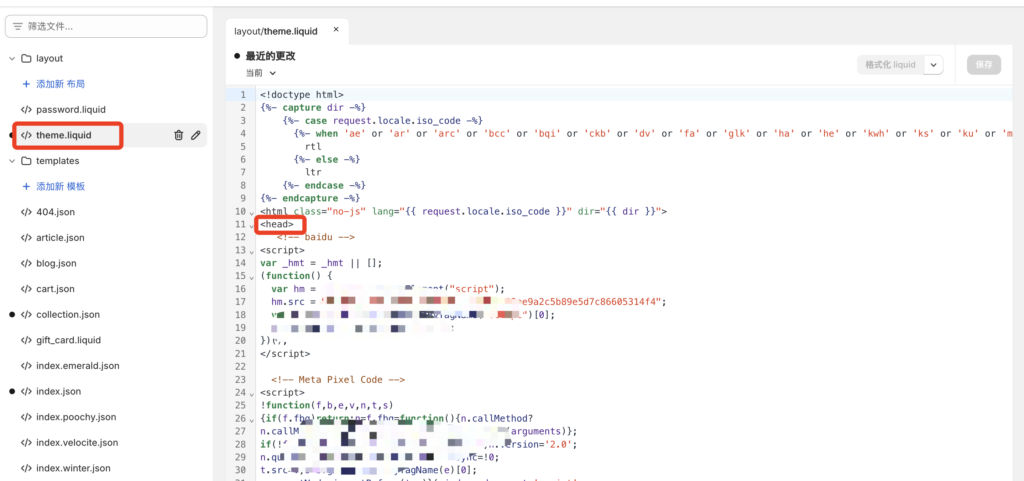This screenshot has width=1024, height=481.
Task: Open collection.json file
Action: click(68, 315)
